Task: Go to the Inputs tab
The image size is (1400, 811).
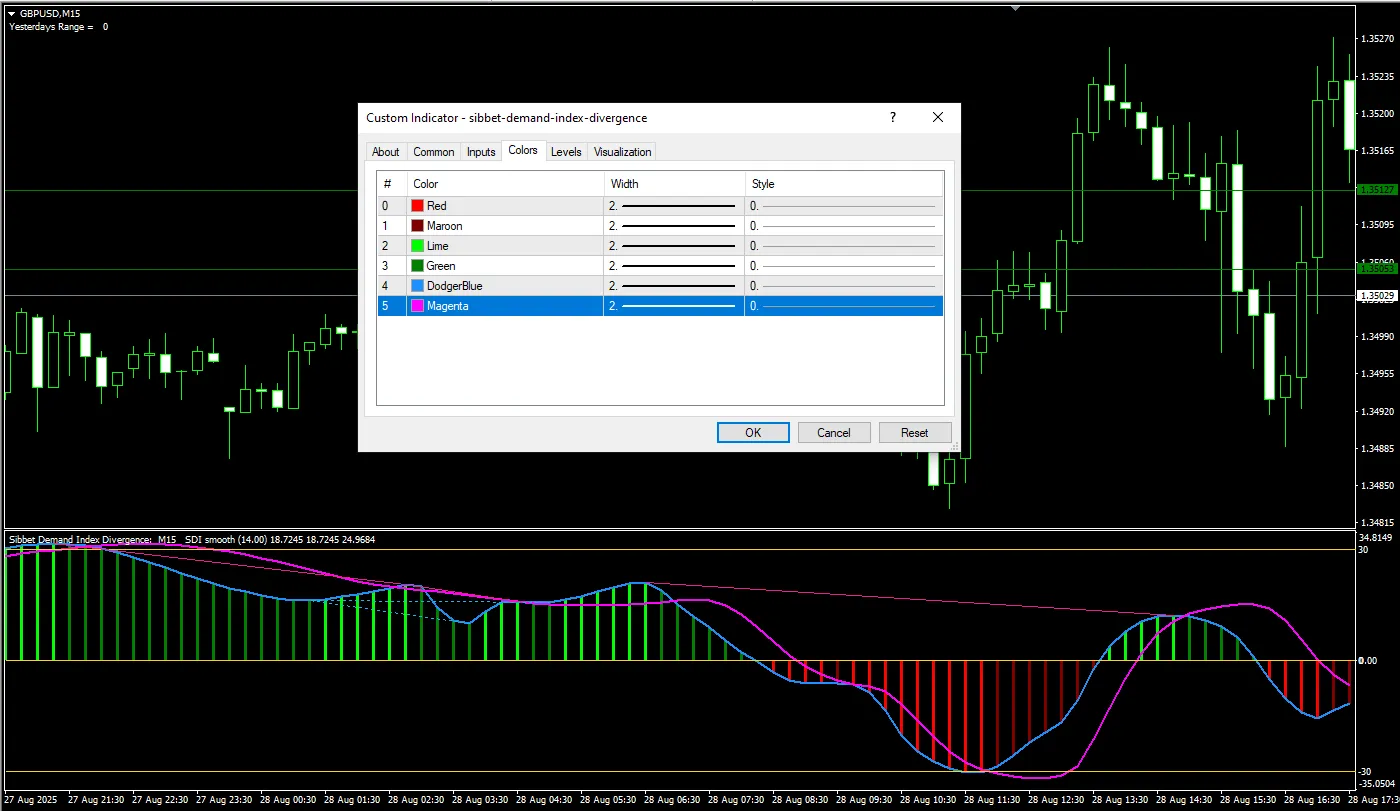Action: 481,152
